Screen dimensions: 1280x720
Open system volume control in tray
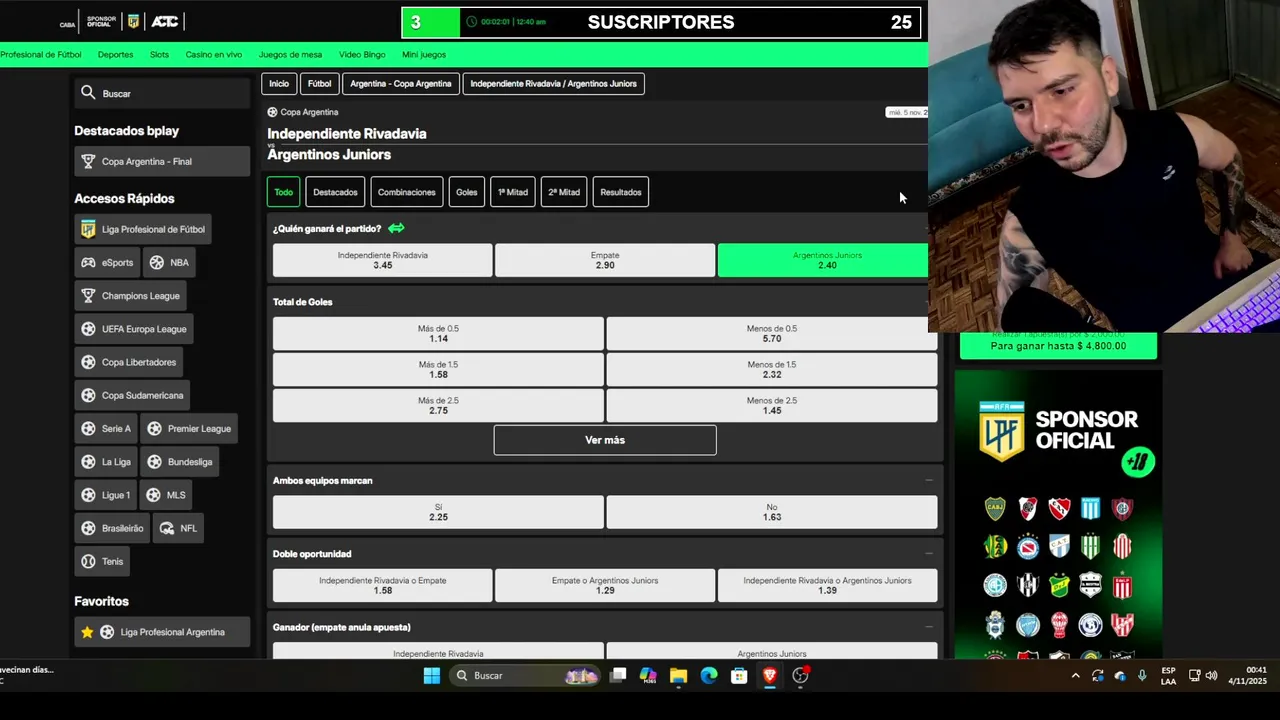click(x=1212, y=676)
